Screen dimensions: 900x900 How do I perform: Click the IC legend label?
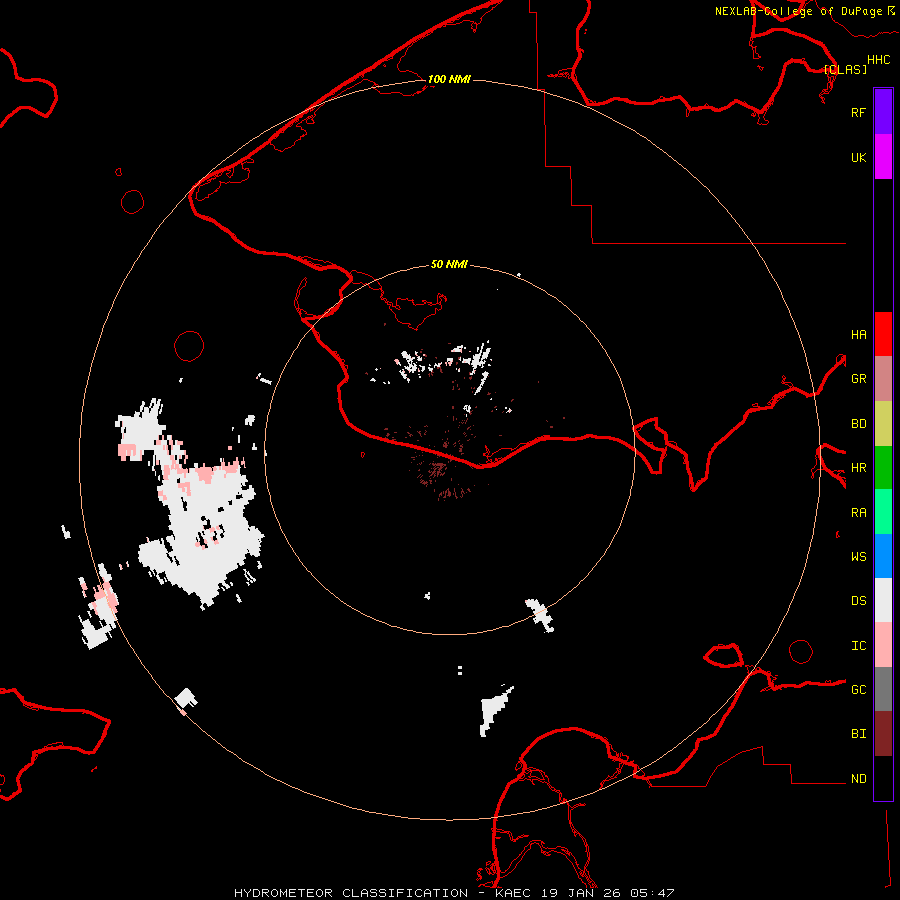pyautogui.click(x=858, y=646)
